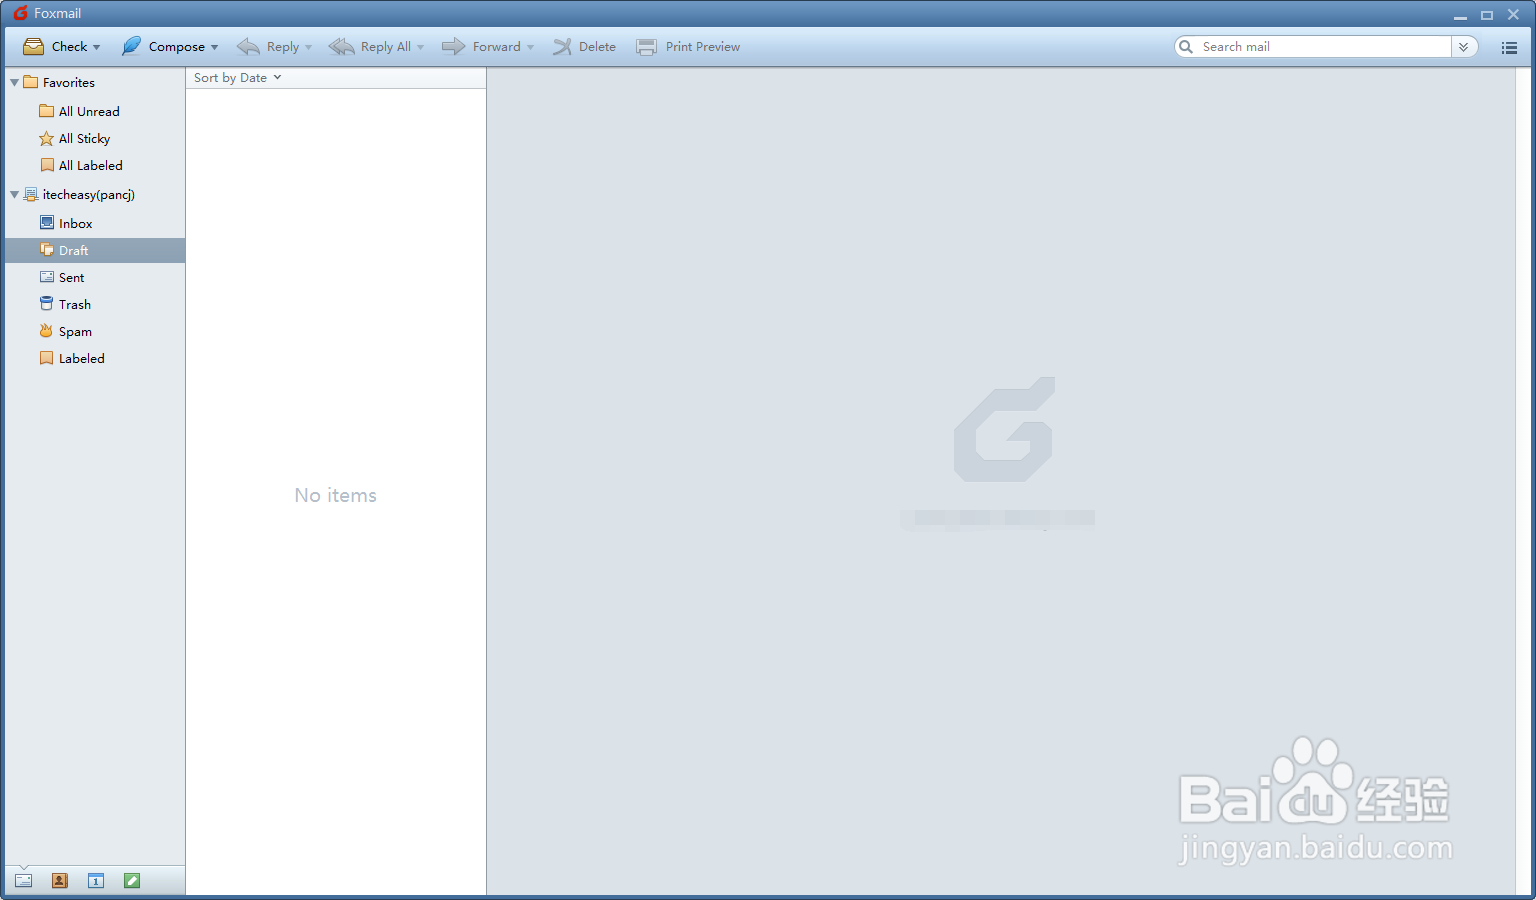1536x900 pixels.
Task: Click the Reply All double-arrow icon
Action: [341, 47]
